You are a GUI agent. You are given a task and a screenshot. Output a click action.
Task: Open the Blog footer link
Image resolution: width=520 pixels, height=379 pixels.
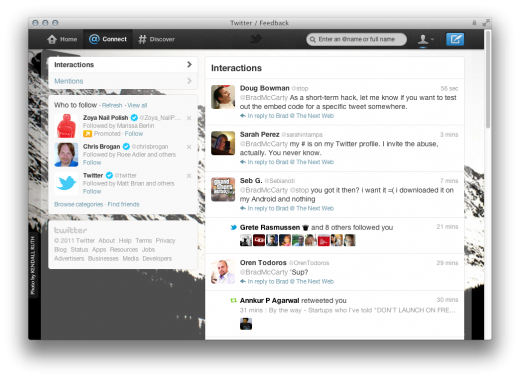pos(60,250)
